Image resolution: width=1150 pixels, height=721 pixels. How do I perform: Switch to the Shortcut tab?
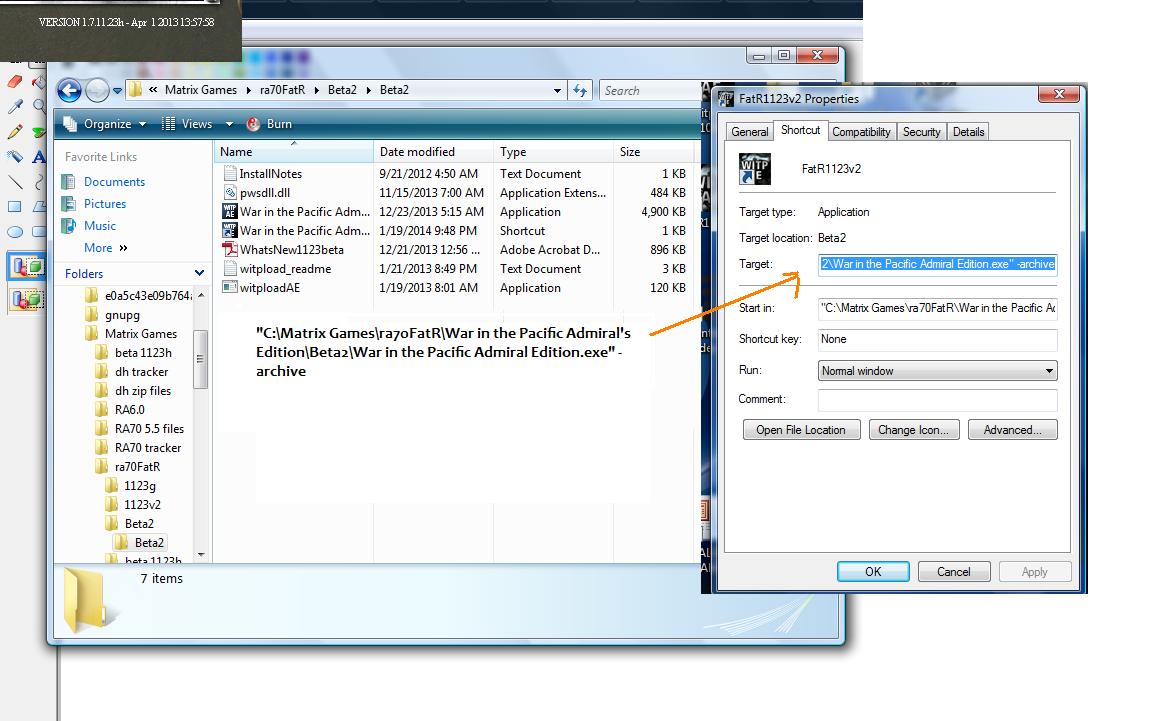[800, 130]
